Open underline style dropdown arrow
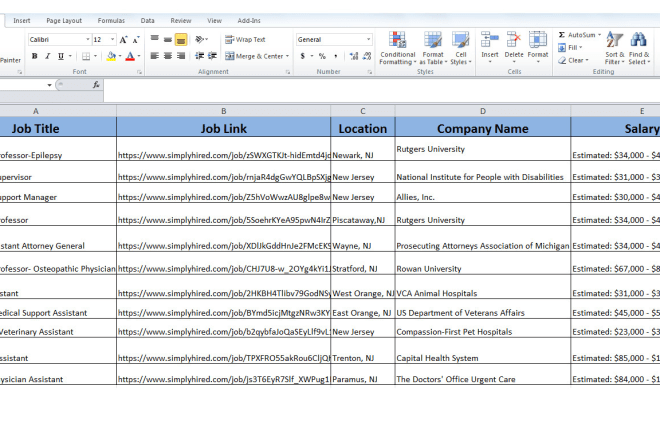The width and height of the screenshot is (660, 440). pos(70,56)
